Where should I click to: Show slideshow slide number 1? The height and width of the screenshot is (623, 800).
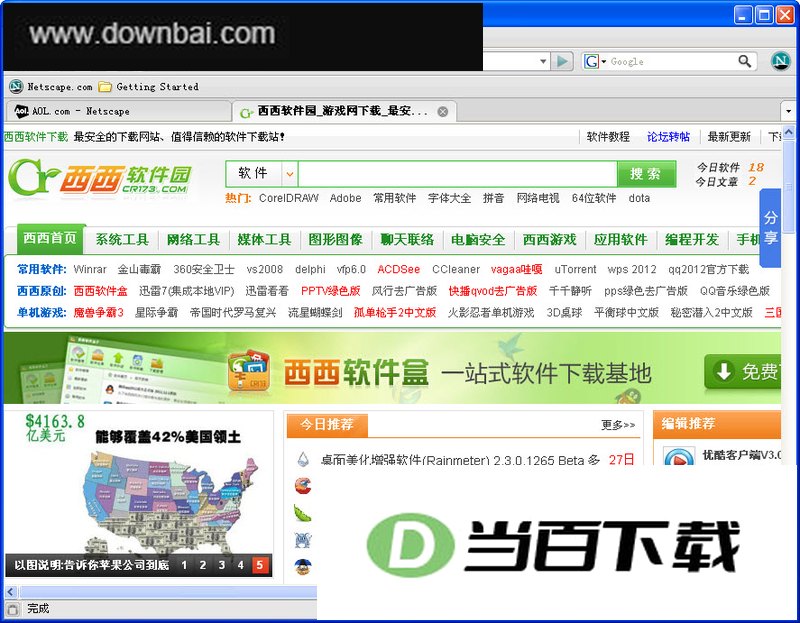coord(184,565)
